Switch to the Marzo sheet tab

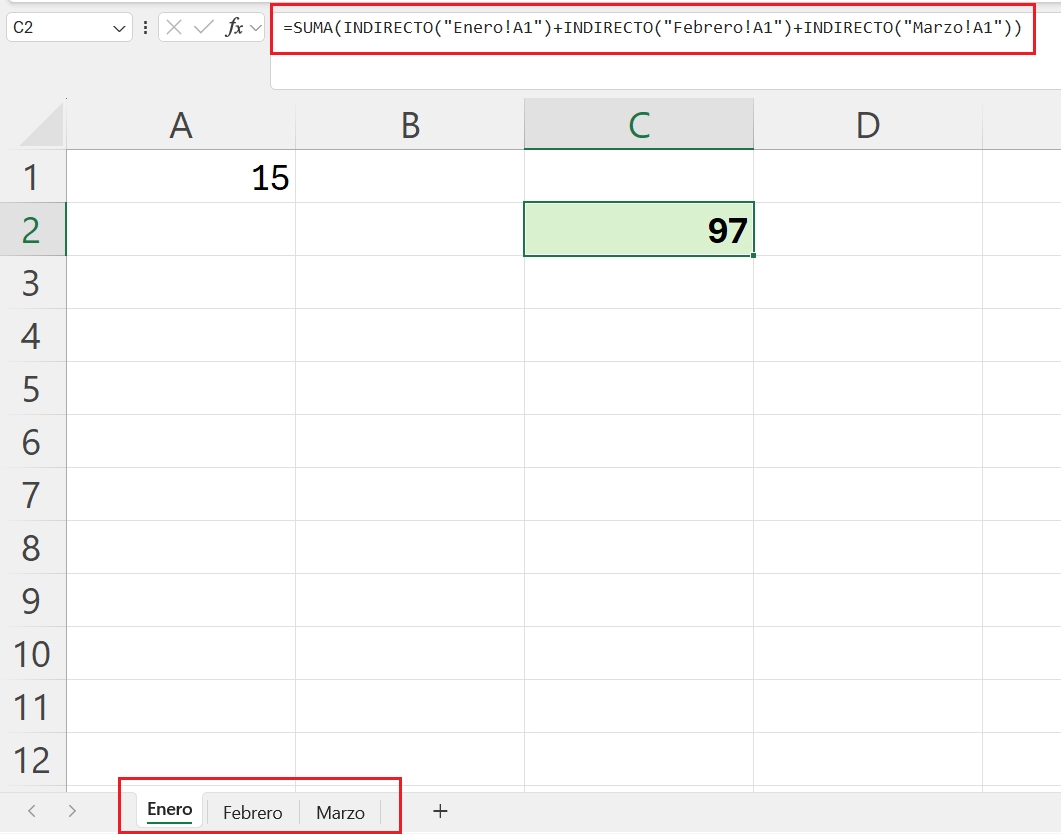click(x=340, y=812)
